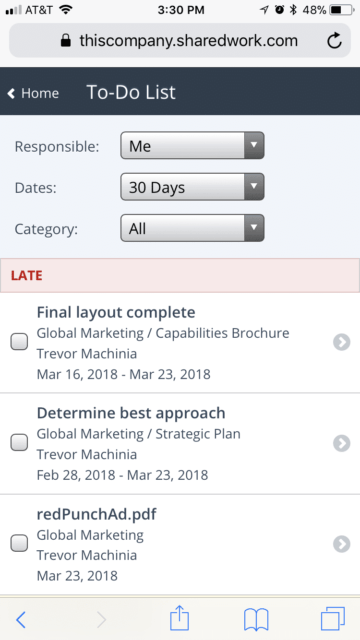Open details arrow for redPunchAd.pdf
360x640 pixels.
(x=342, y=544)
